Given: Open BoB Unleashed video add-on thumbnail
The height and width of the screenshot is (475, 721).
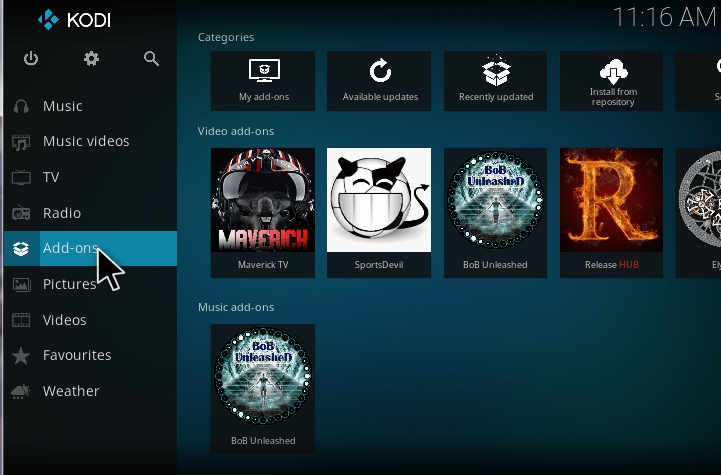Looking at the screenshot, I should (x=495, y=200).
